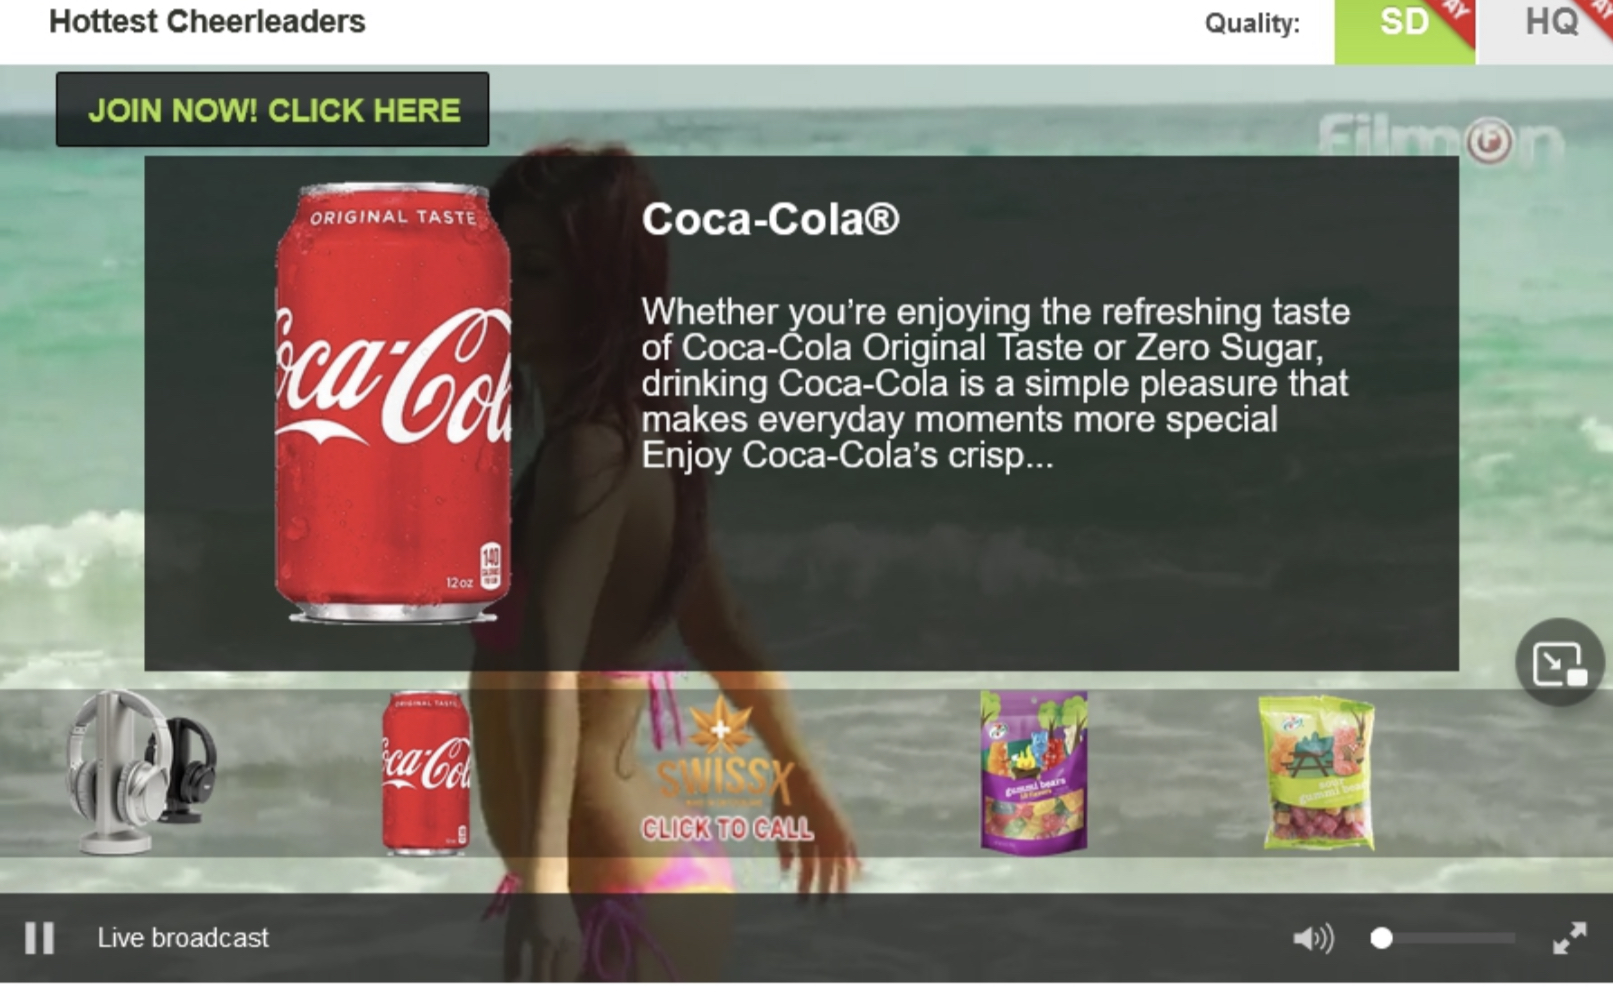Mute the audio with the speaker icon
Screen dimensions: 1613x994
tap(1311, 938)
